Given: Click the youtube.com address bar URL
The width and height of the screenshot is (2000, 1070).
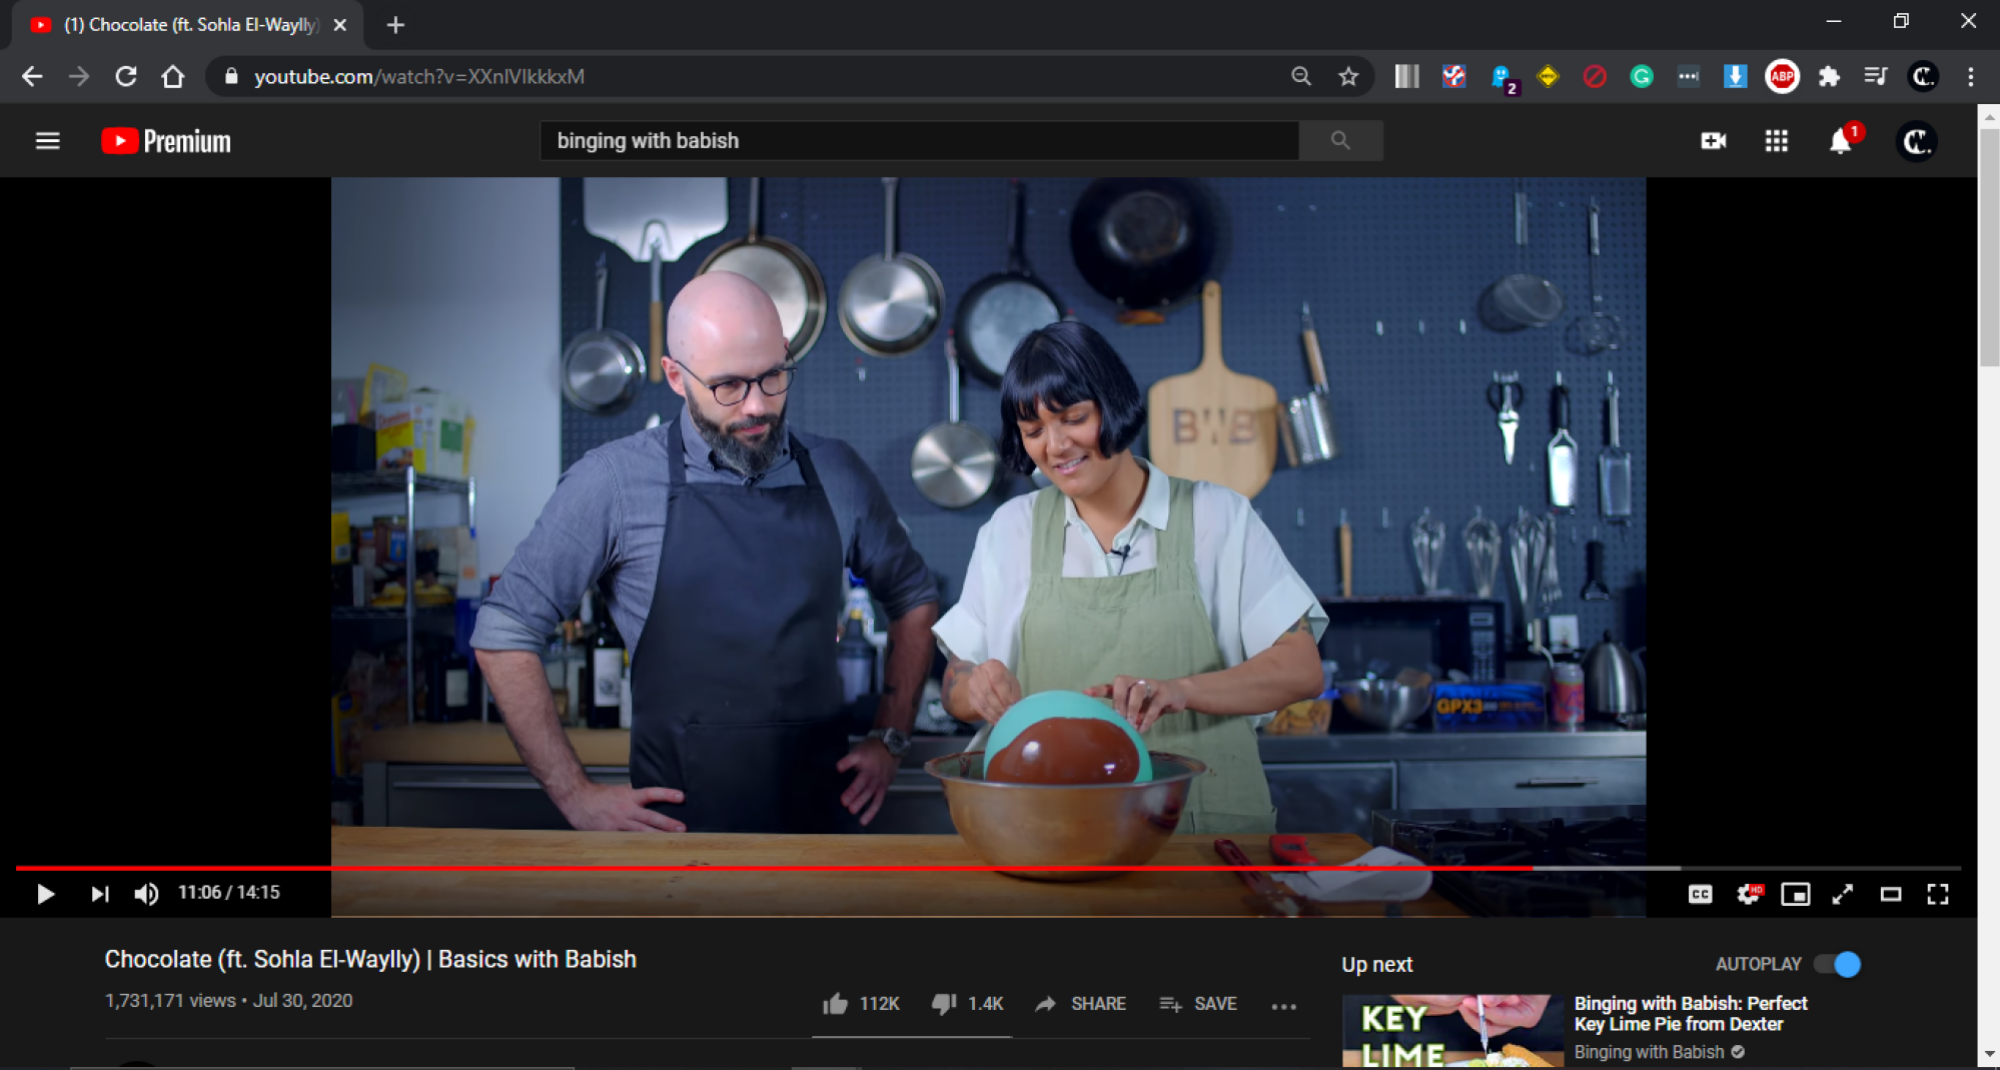Looking at the screenshot, I should pos(419,76).
